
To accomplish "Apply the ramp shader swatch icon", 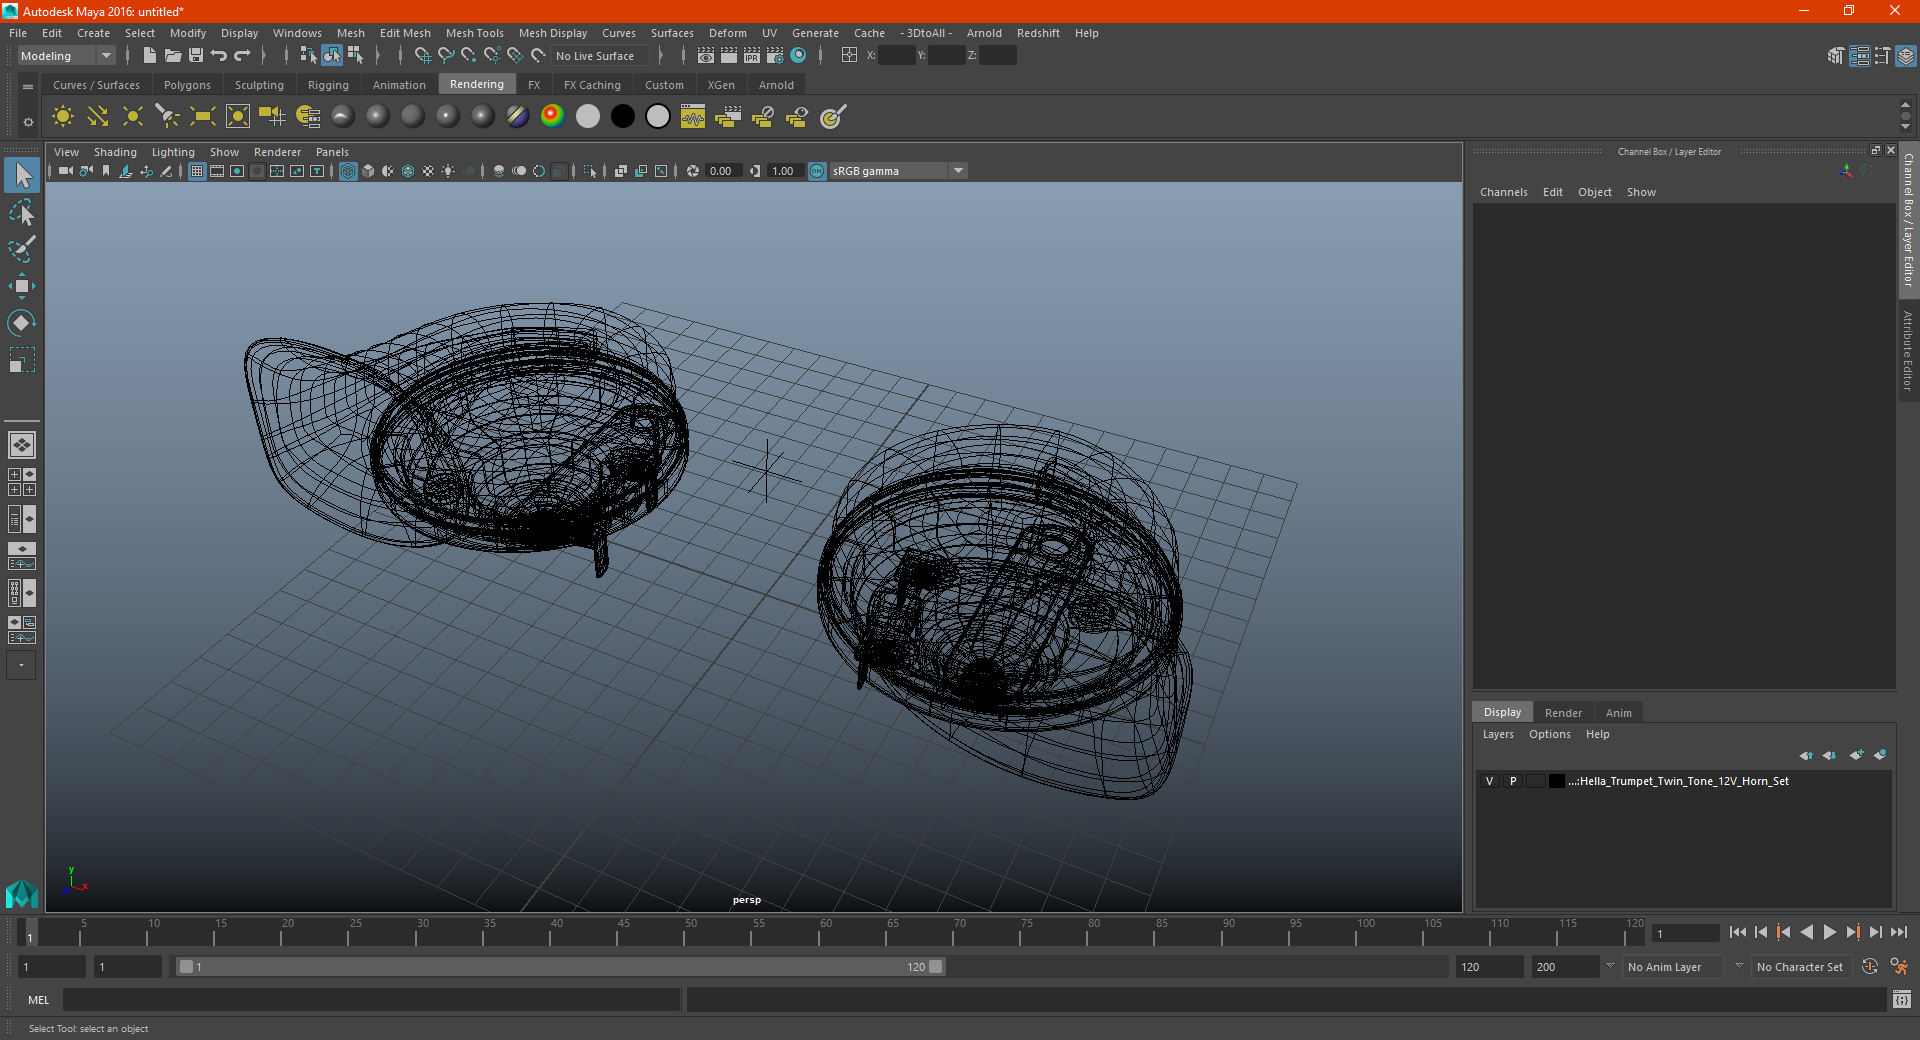I will click(552, 117).
